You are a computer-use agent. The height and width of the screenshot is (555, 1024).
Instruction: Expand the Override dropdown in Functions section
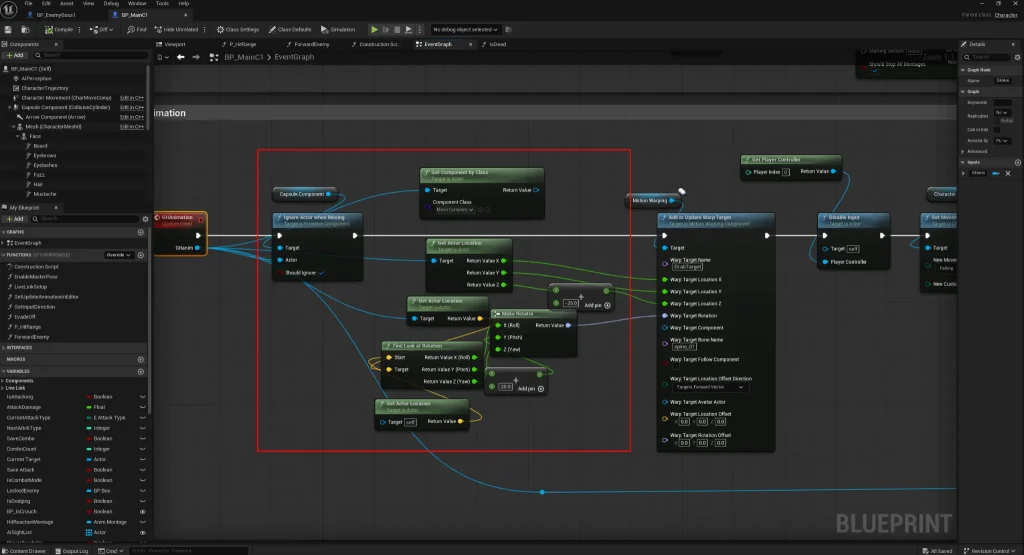[x=119, y=255]
